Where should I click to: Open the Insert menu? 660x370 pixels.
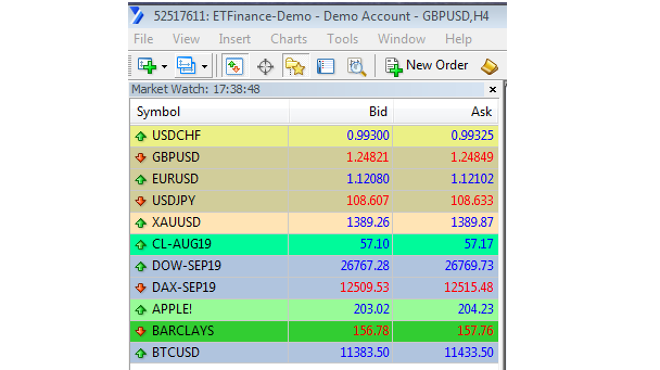(x=234, y=39)
